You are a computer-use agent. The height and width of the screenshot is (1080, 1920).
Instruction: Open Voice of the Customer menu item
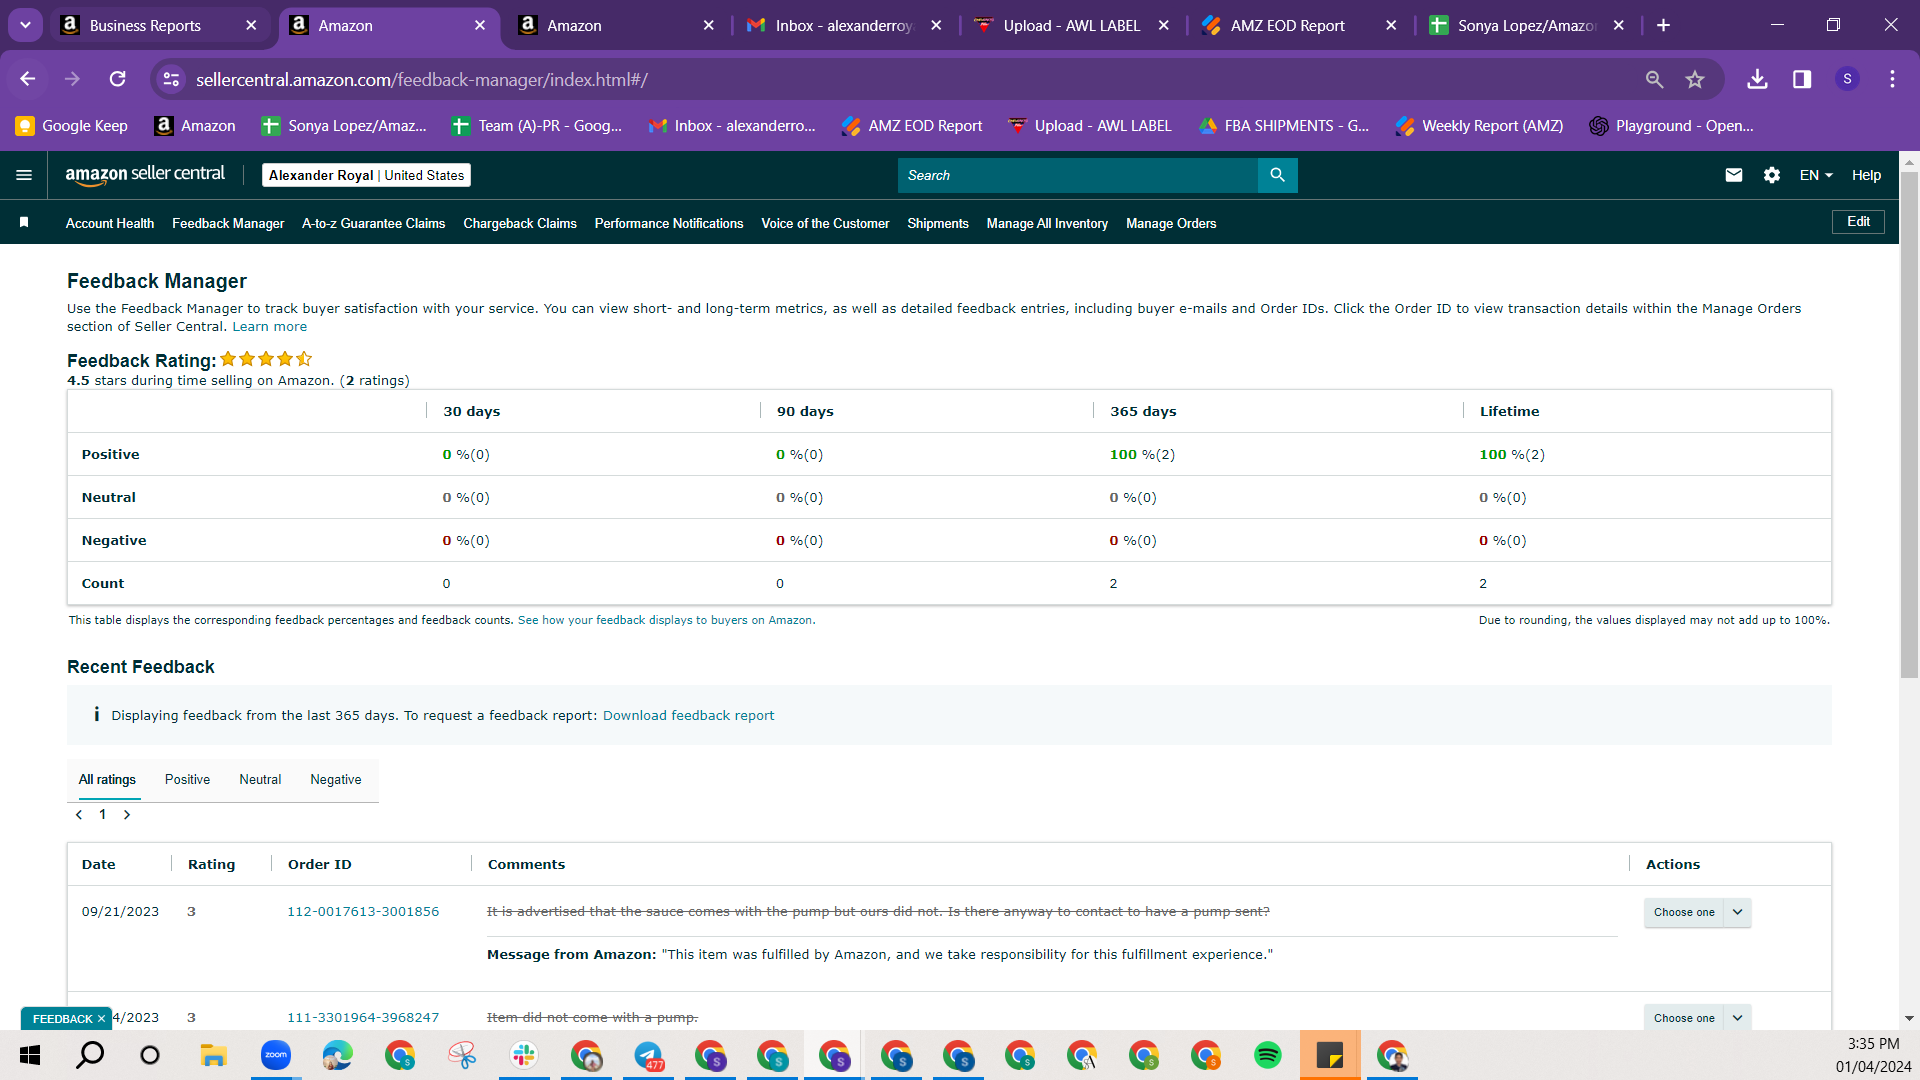pyautogui.click(x=825, y=223)
